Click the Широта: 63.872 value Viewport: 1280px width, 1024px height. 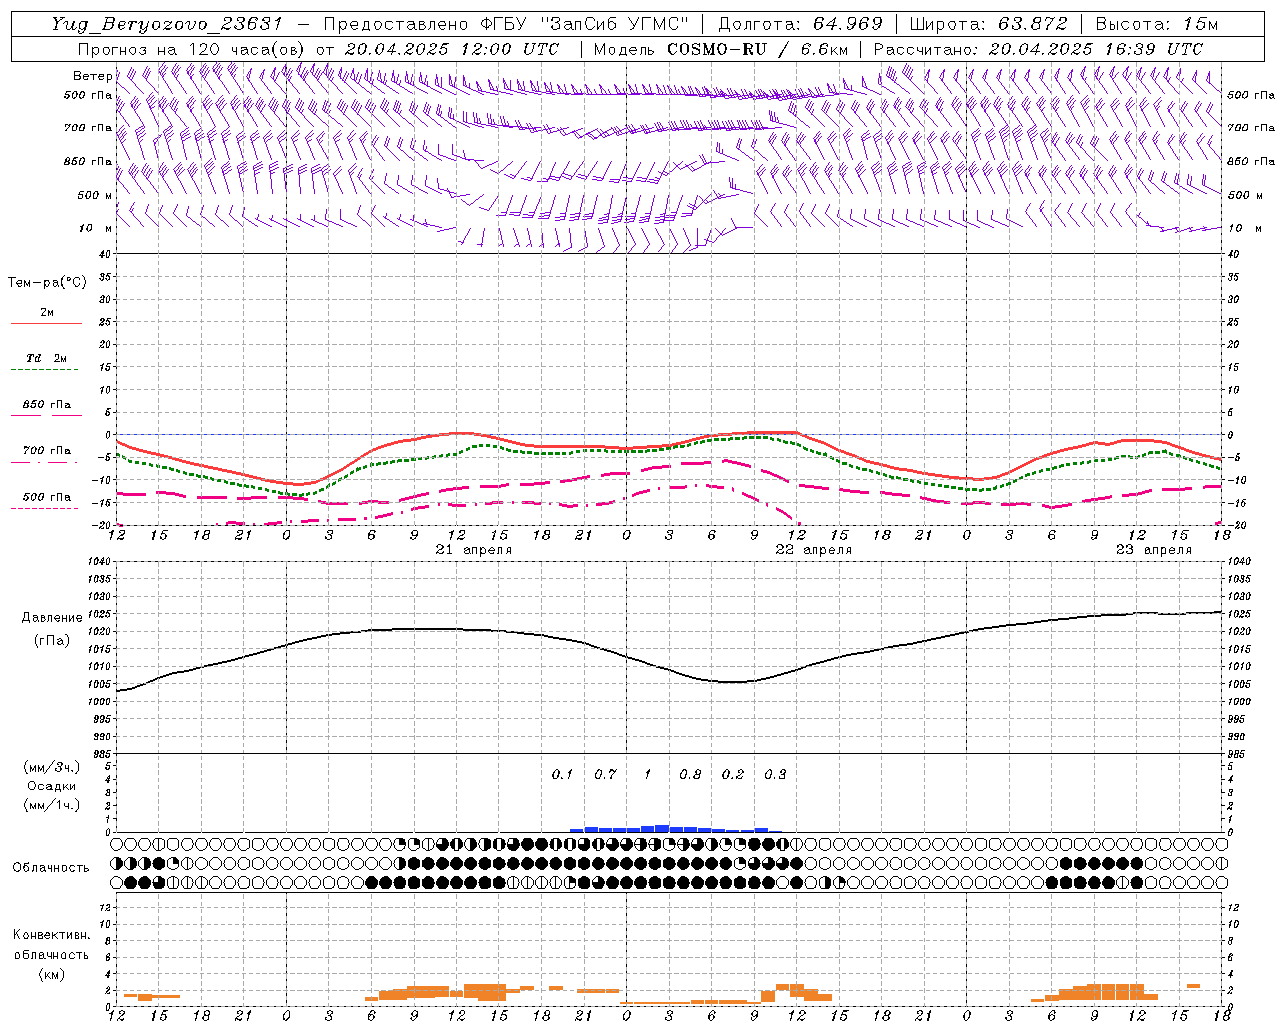point(988,24)
